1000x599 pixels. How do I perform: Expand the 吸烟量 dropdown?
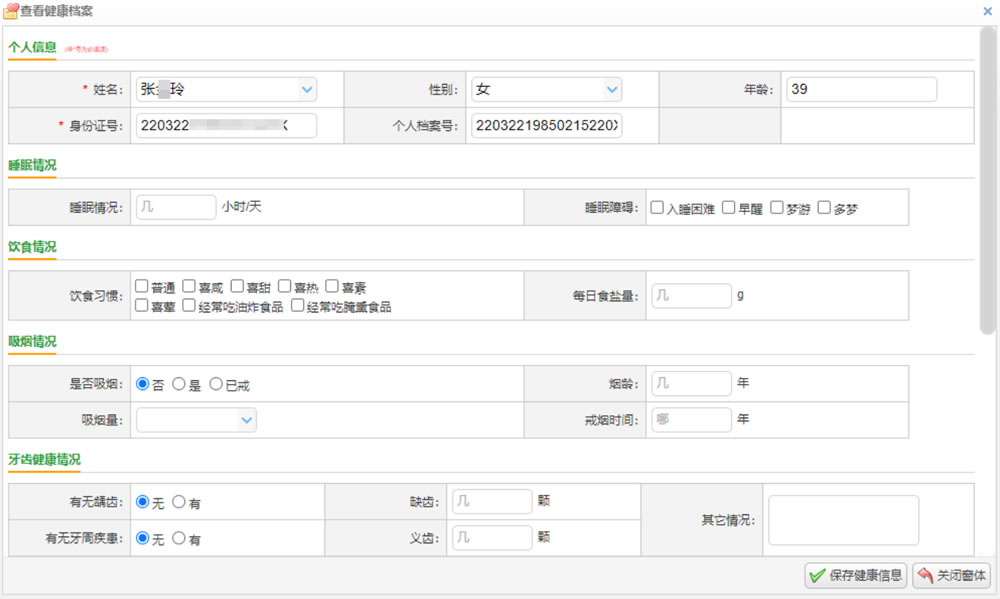[247, 420]
